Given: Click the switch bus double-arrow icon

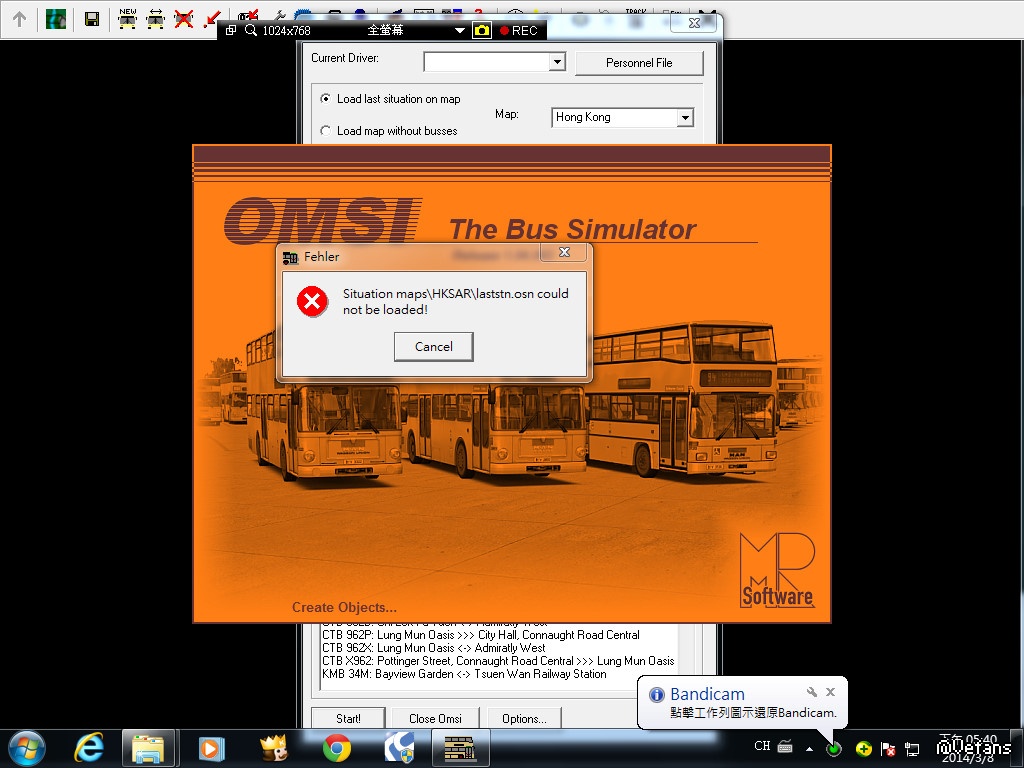Looking at the screenshot, I should (155, 19).
